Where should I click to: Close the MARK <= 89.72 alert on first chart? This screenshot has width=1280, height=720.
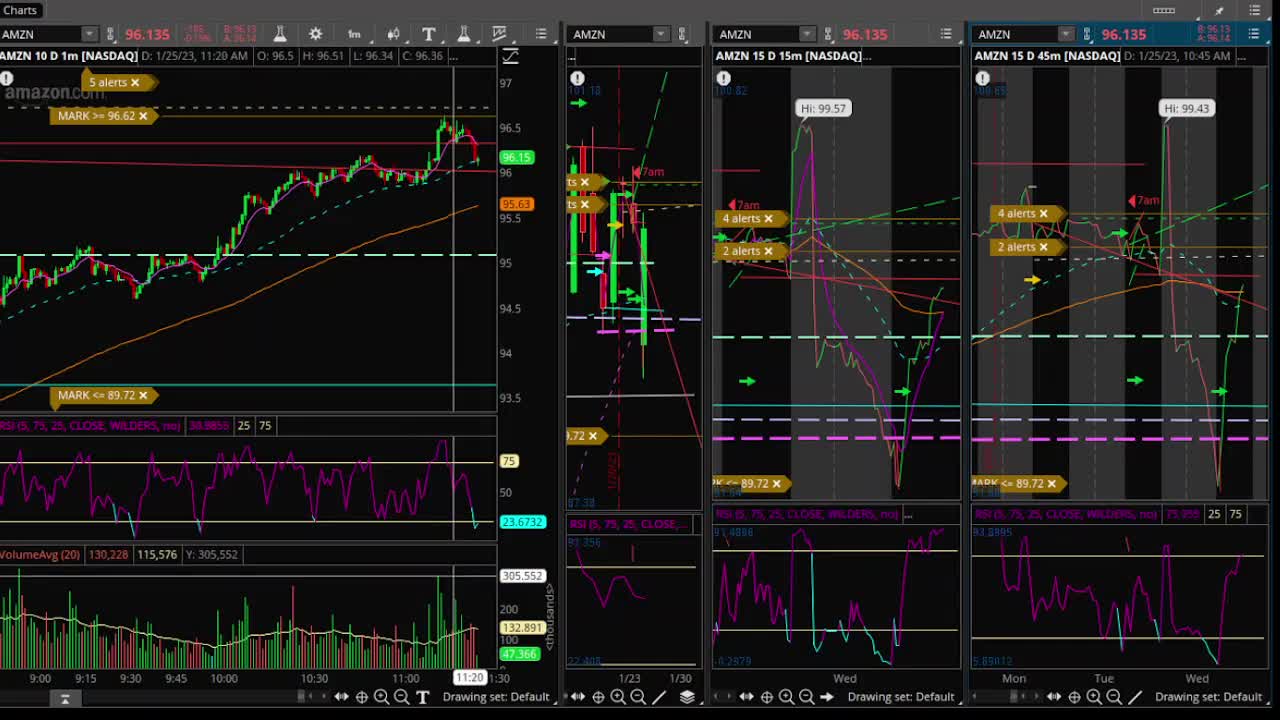(142, 395)
